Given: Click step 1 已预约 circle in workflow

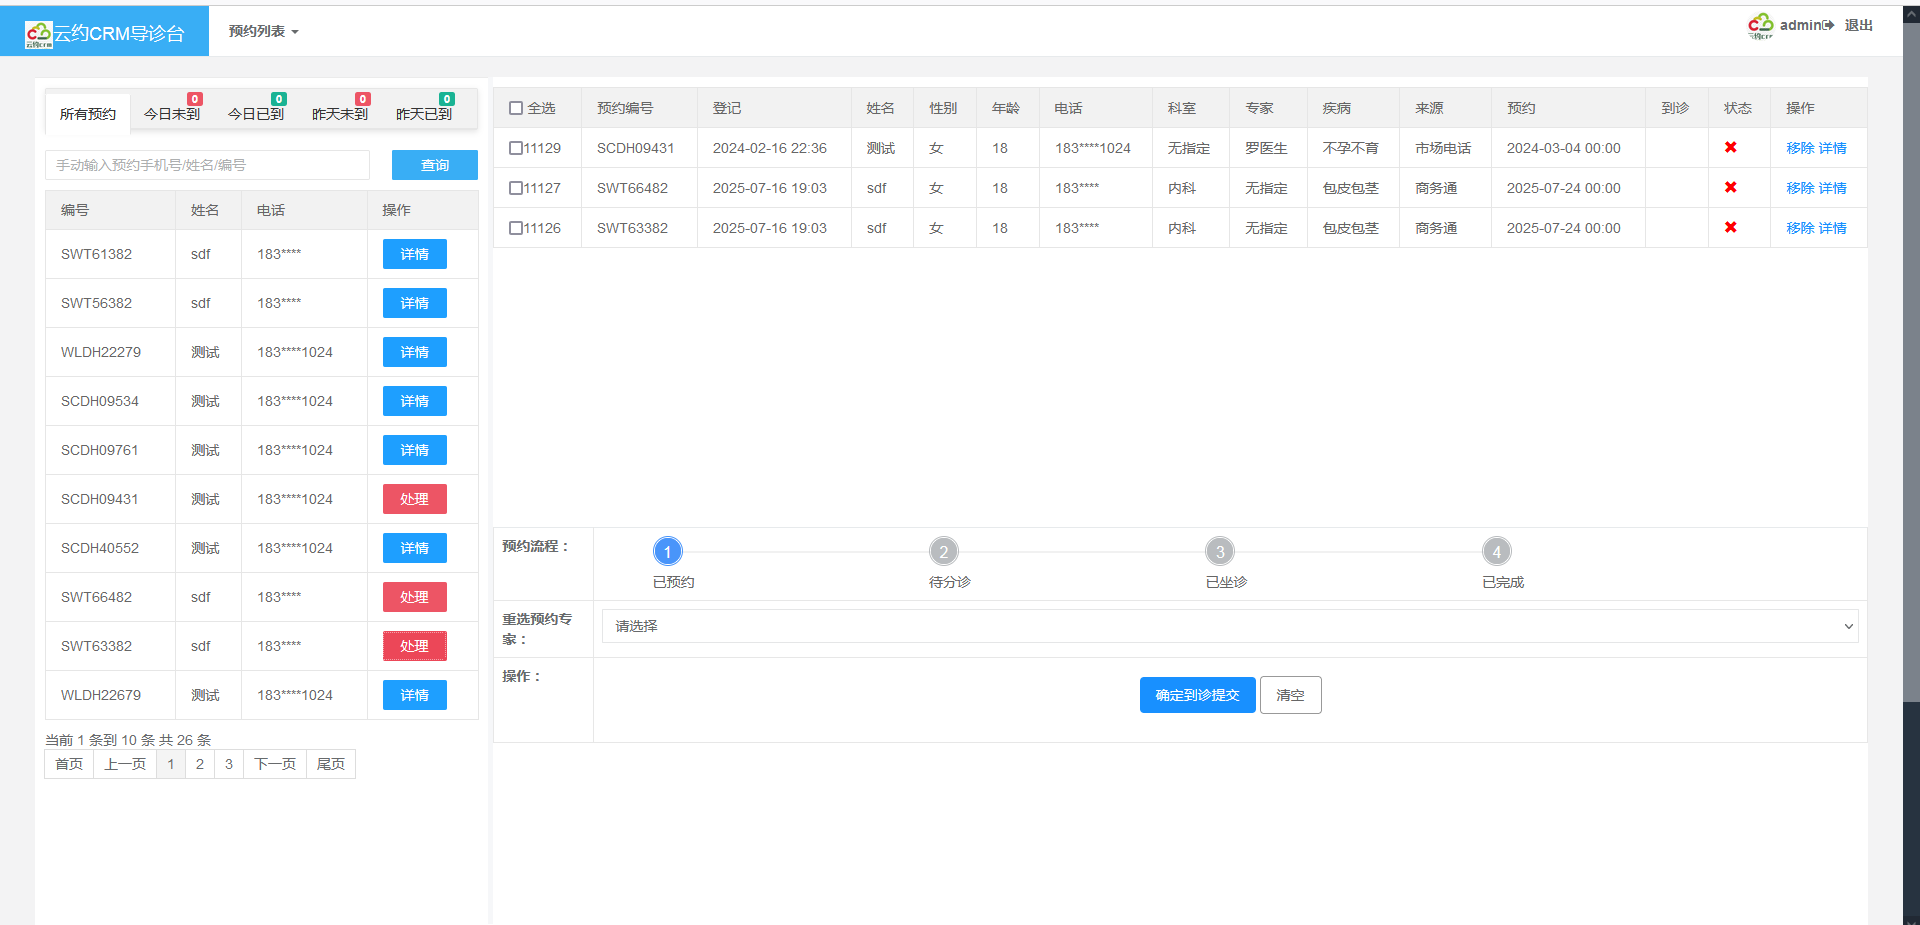Looking at the screenshot, I should pos(667,552).
